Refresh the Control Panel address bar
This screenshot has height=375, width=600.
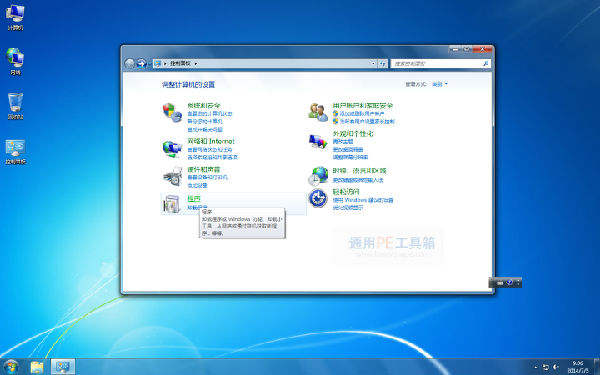[383, 64]
